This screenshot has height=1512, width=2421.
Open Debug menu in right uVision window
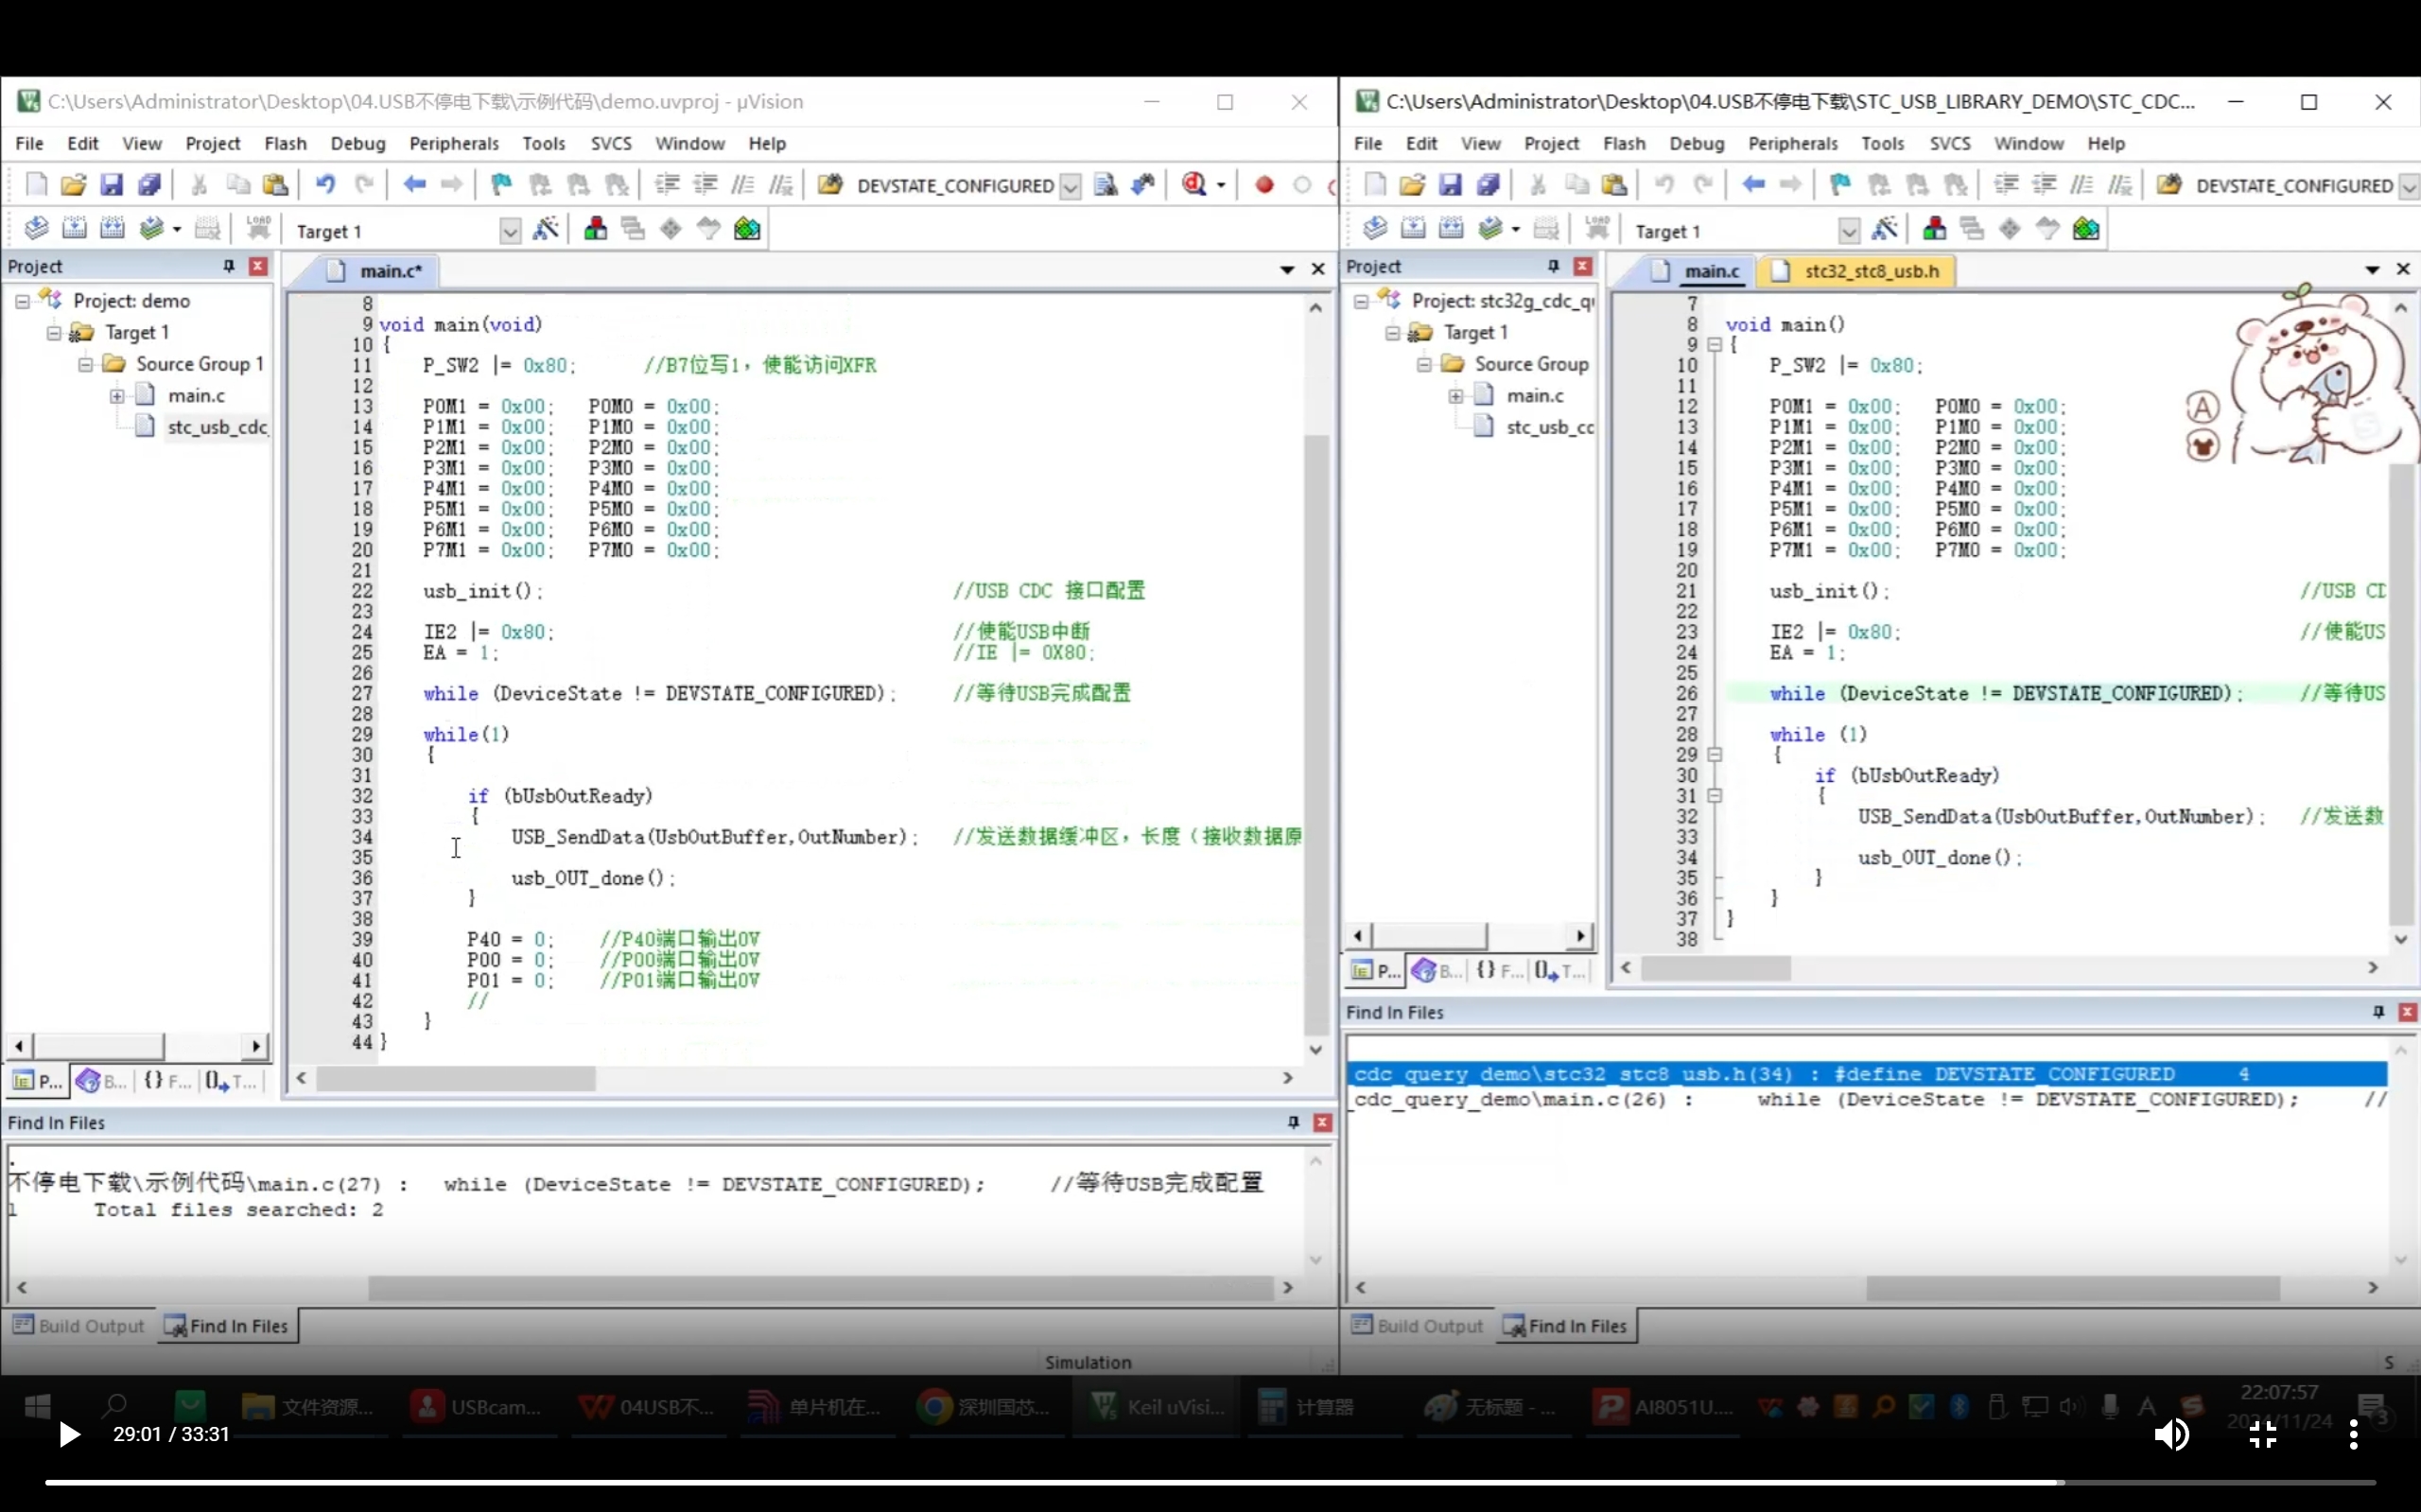coord(1696,144)
